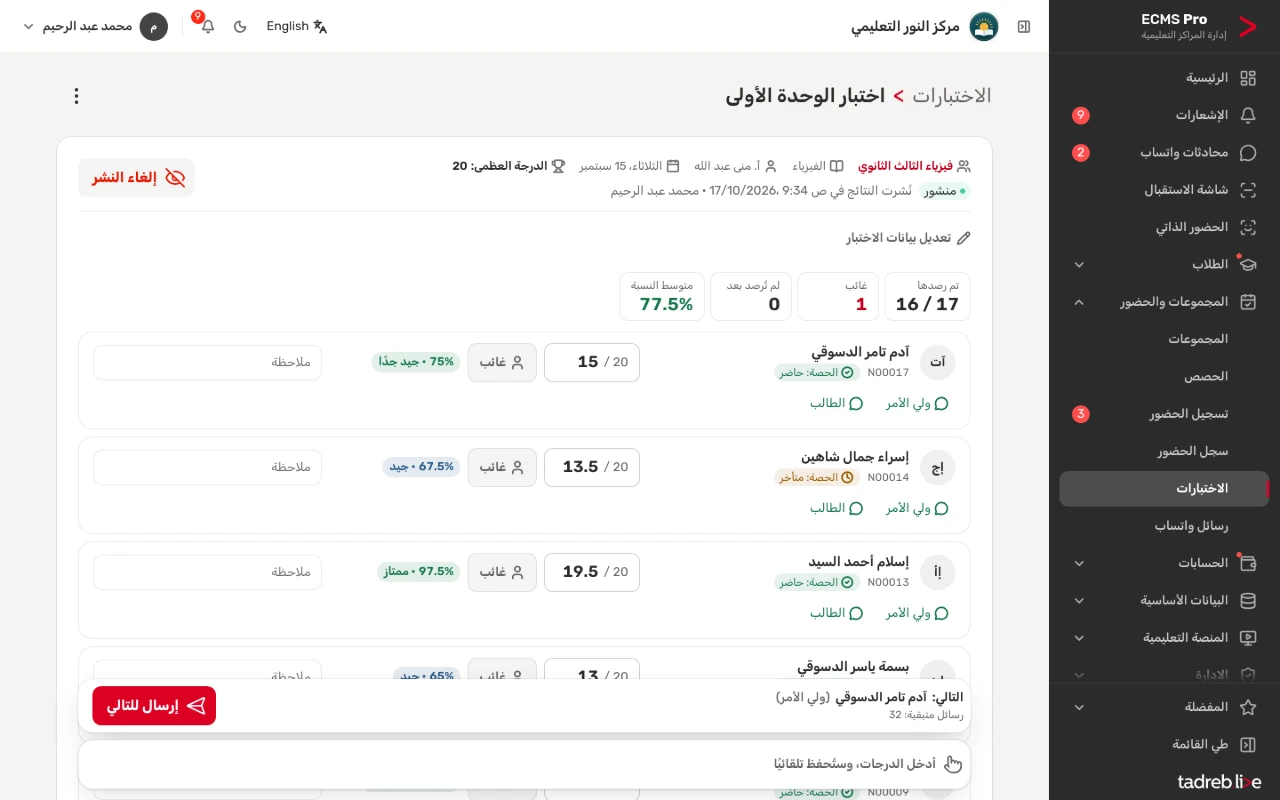Open الرئيسية in sidebar
This screenshot has width=1280, height=800.
[x=1164, y=78]
